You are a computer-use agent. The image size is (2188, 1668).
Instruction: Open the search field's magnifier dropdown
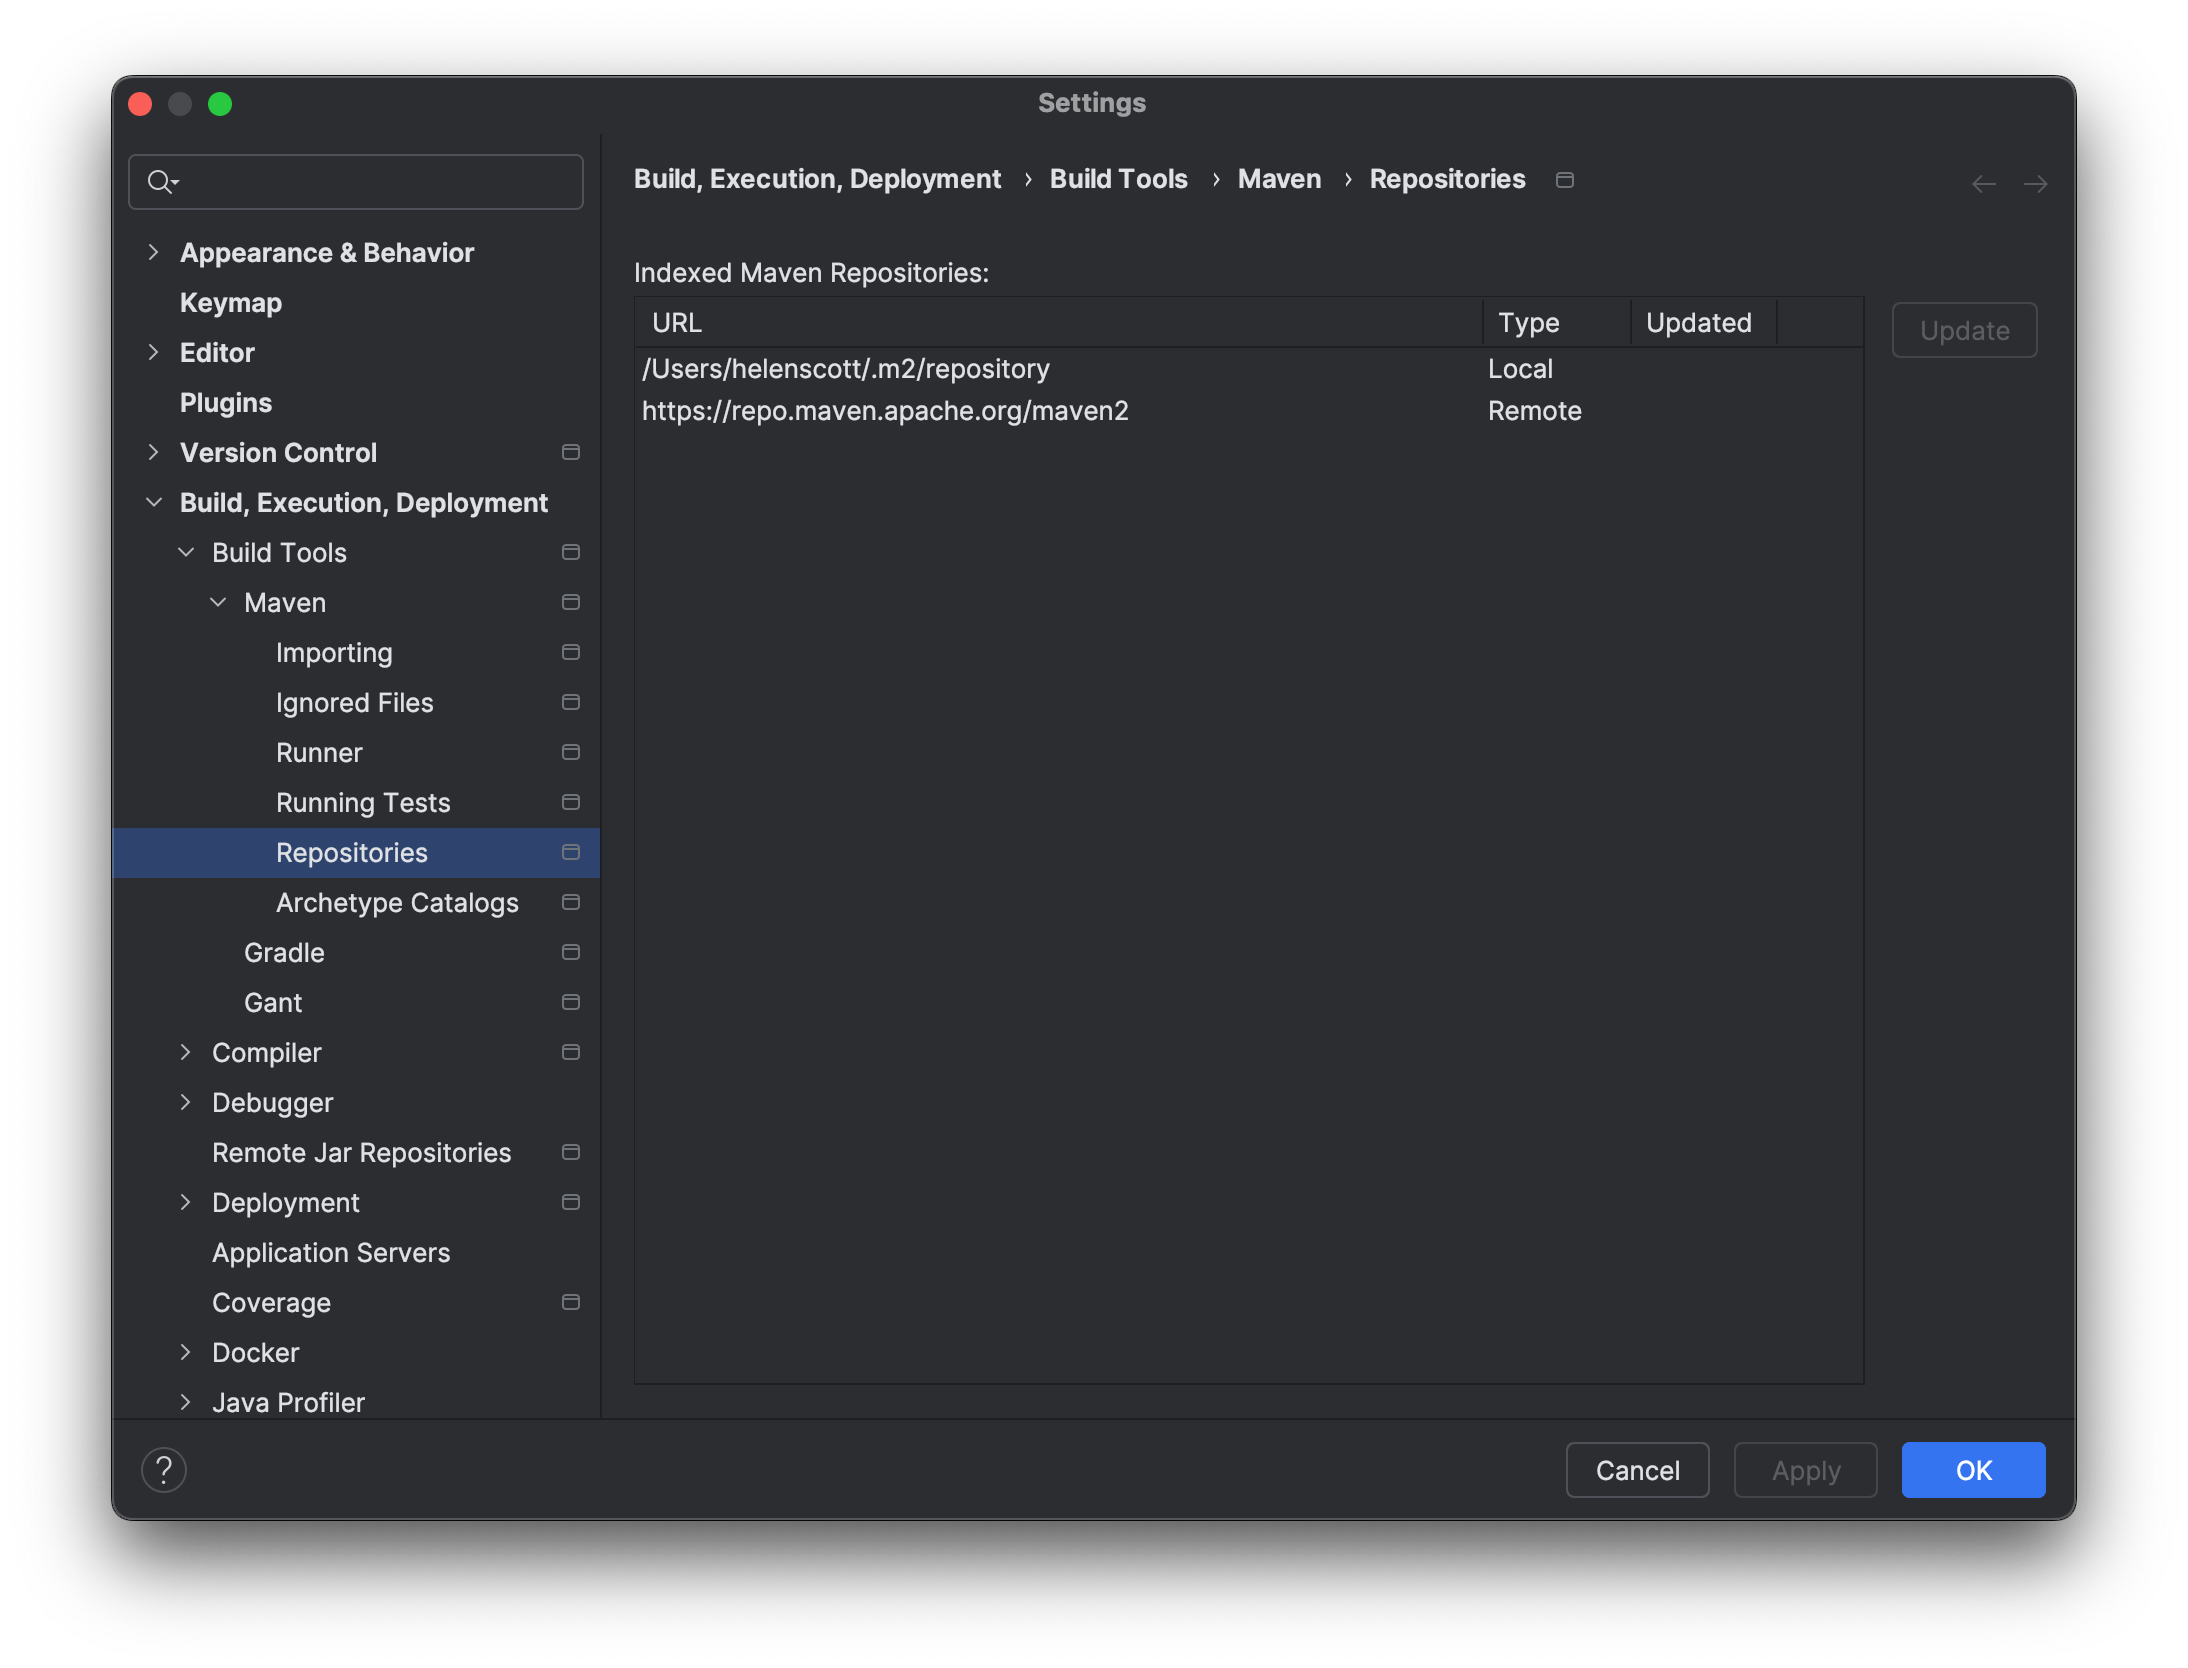click(163, 181)
